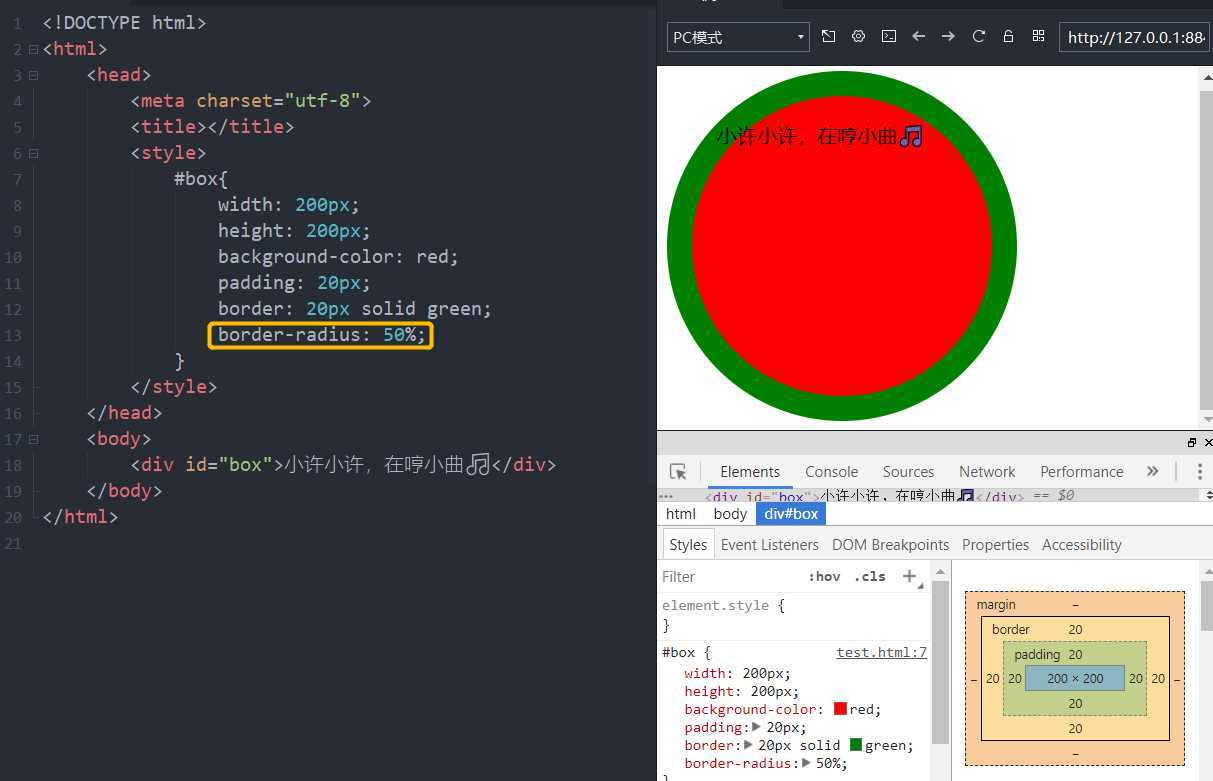Open the preview settings gear icon
Screen dimensions: 1213x781
tap(858, 37)
